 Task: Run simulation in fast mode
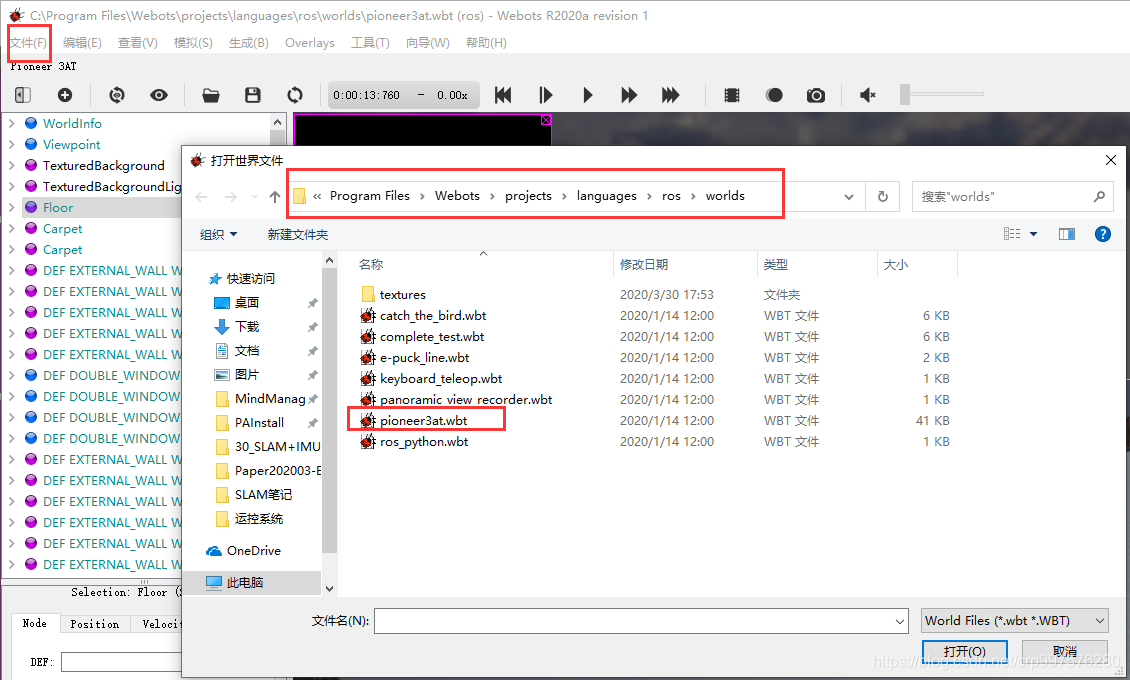coord(629,95)
